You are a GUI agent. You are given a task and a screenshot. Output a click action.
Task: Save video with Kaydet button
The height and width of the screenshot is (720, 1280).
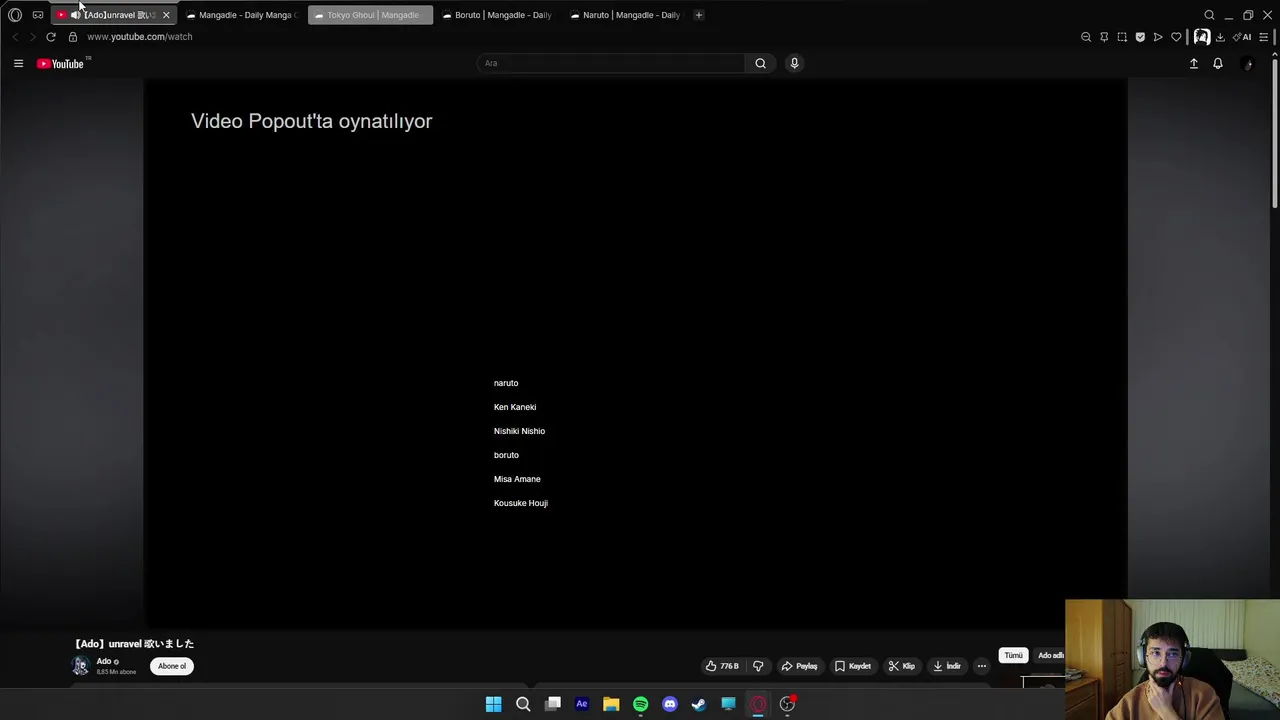click(853, 666)
